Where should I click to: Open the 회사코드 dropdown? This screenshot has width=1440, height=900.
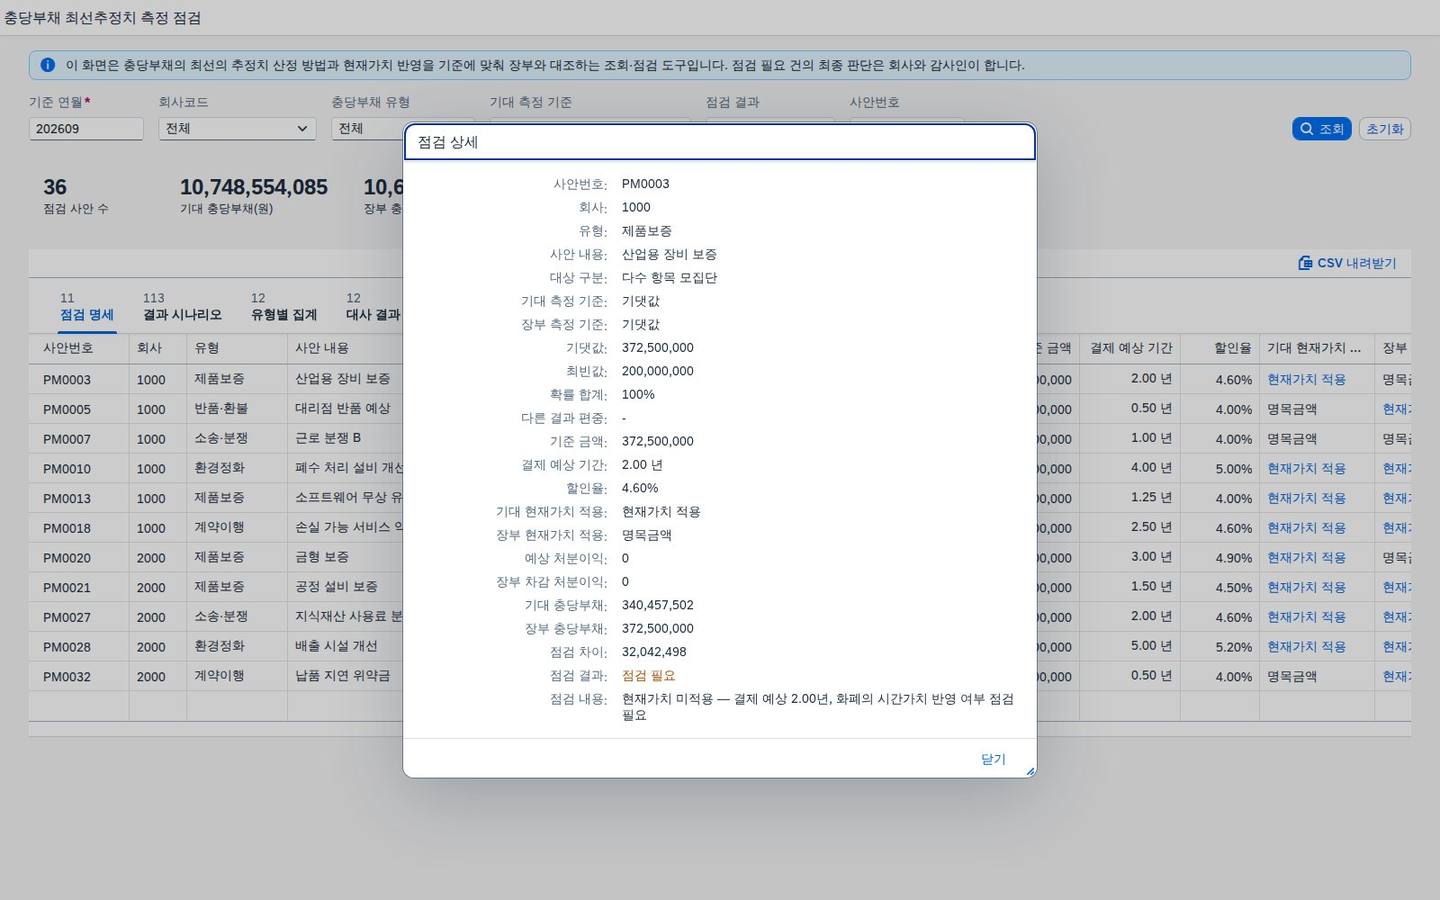(237, 129)
